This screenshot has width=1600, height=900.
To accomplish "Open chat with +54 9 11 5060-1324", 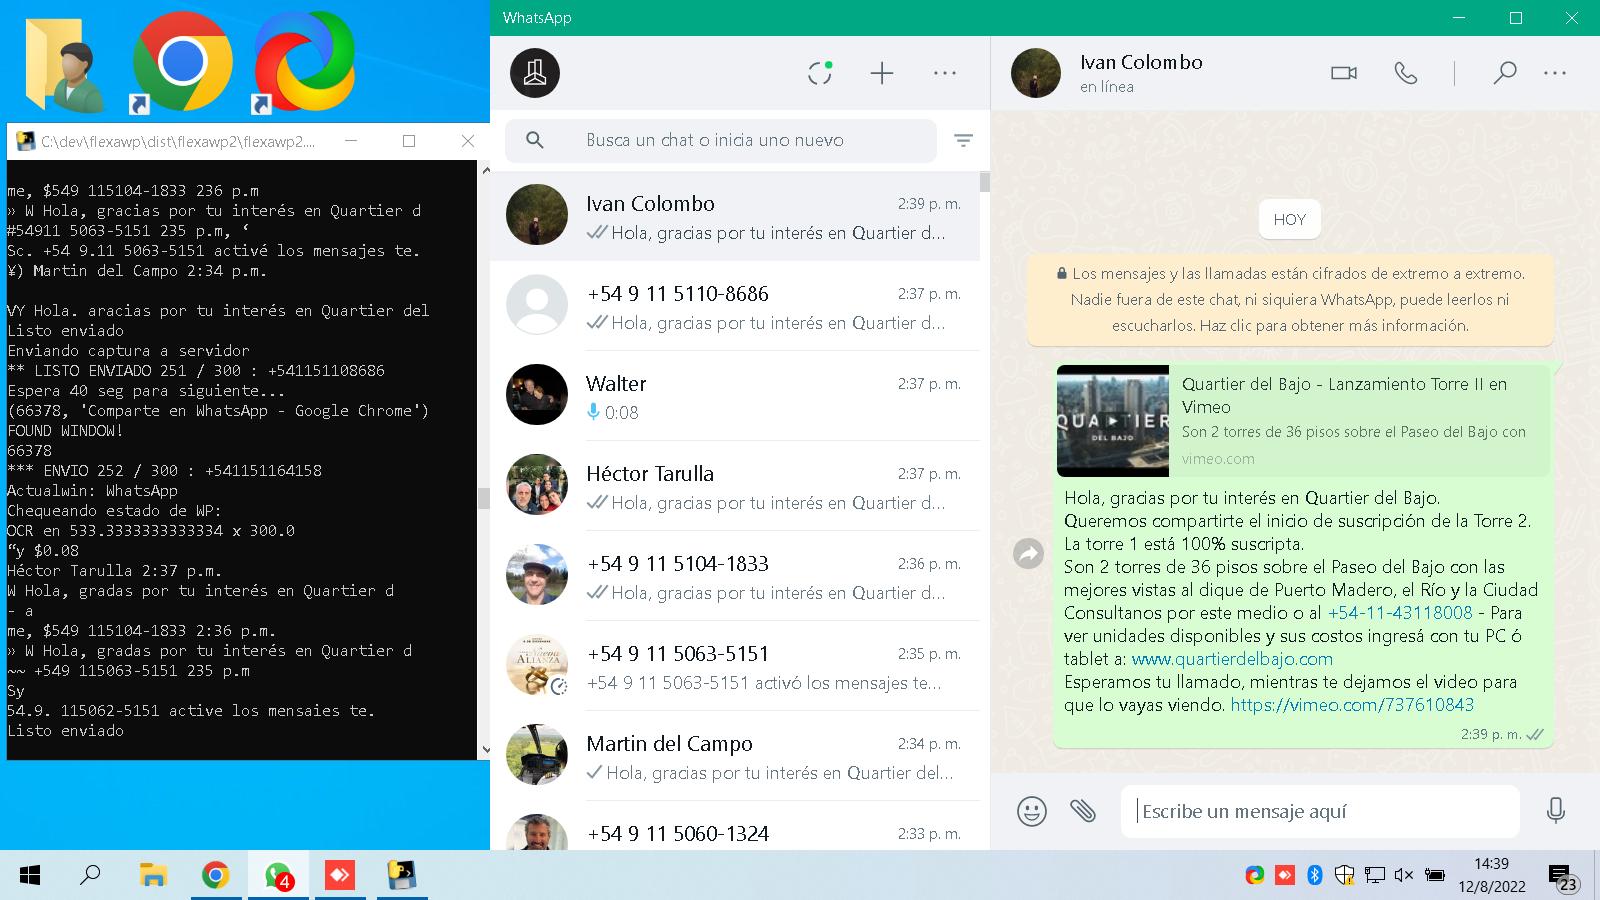I will point(735,828).
